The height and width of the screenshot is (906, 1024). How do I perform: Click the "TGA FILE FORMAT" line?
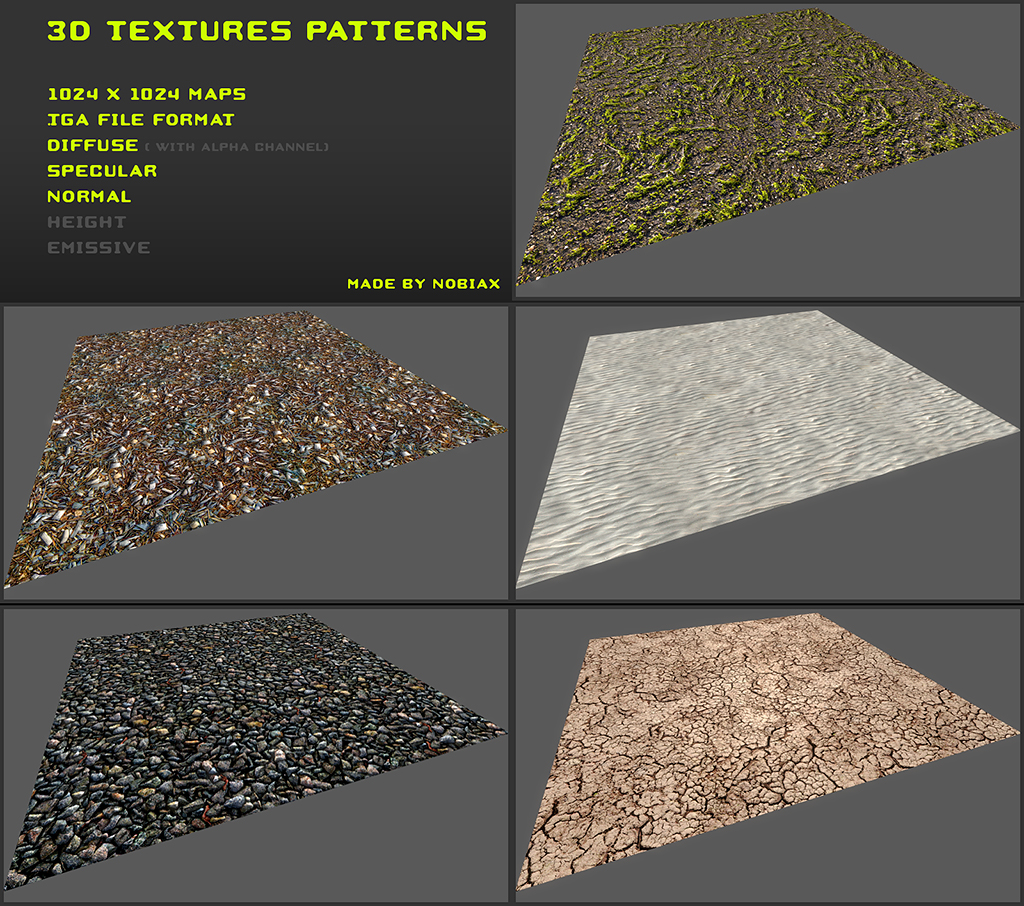[141, 120]
